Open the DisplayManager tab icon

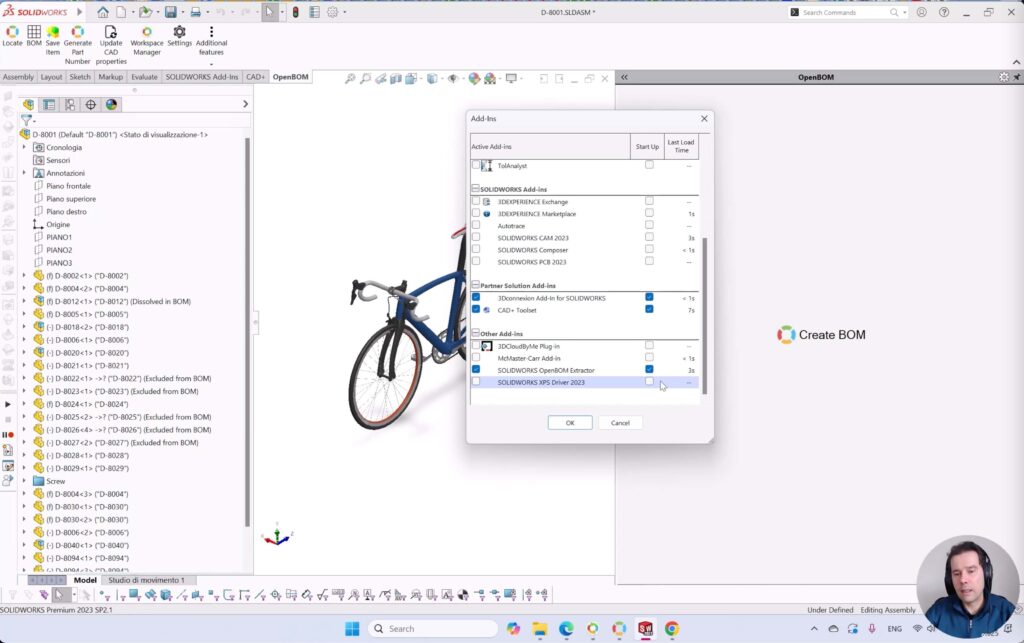click(112, 104)
